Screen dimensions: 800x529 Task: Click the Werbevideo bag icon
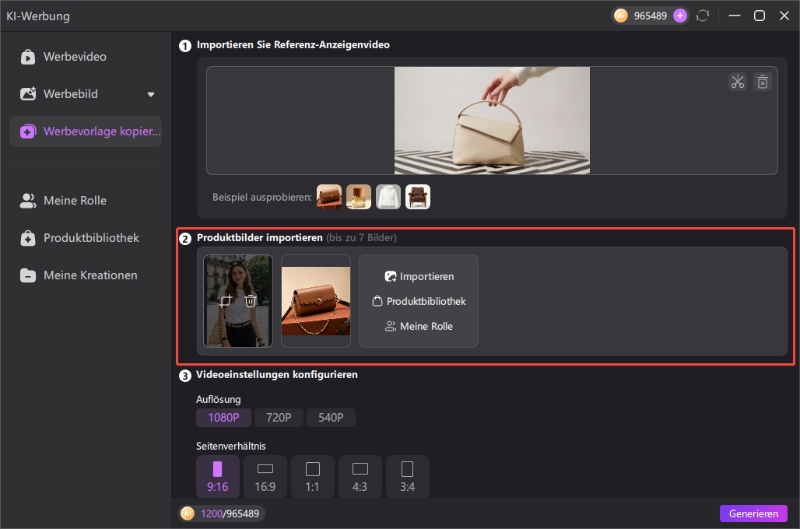pyautogui.click(x=28, y=57)
